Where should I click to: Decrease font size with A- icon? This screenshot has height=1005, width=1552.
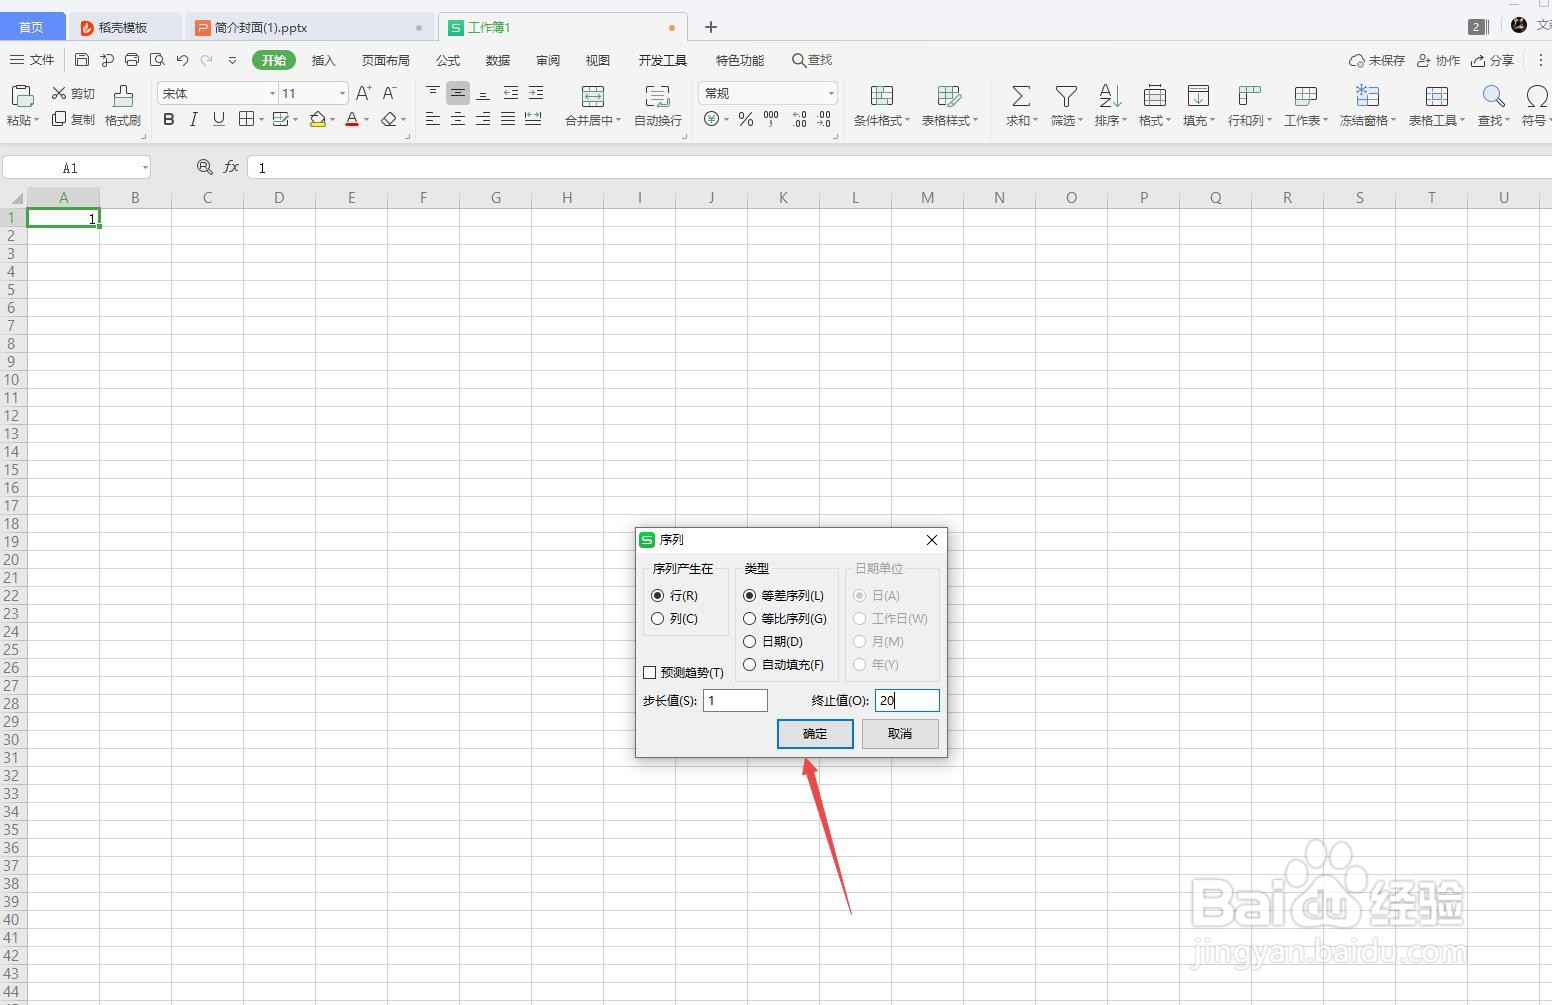point(390,93)
